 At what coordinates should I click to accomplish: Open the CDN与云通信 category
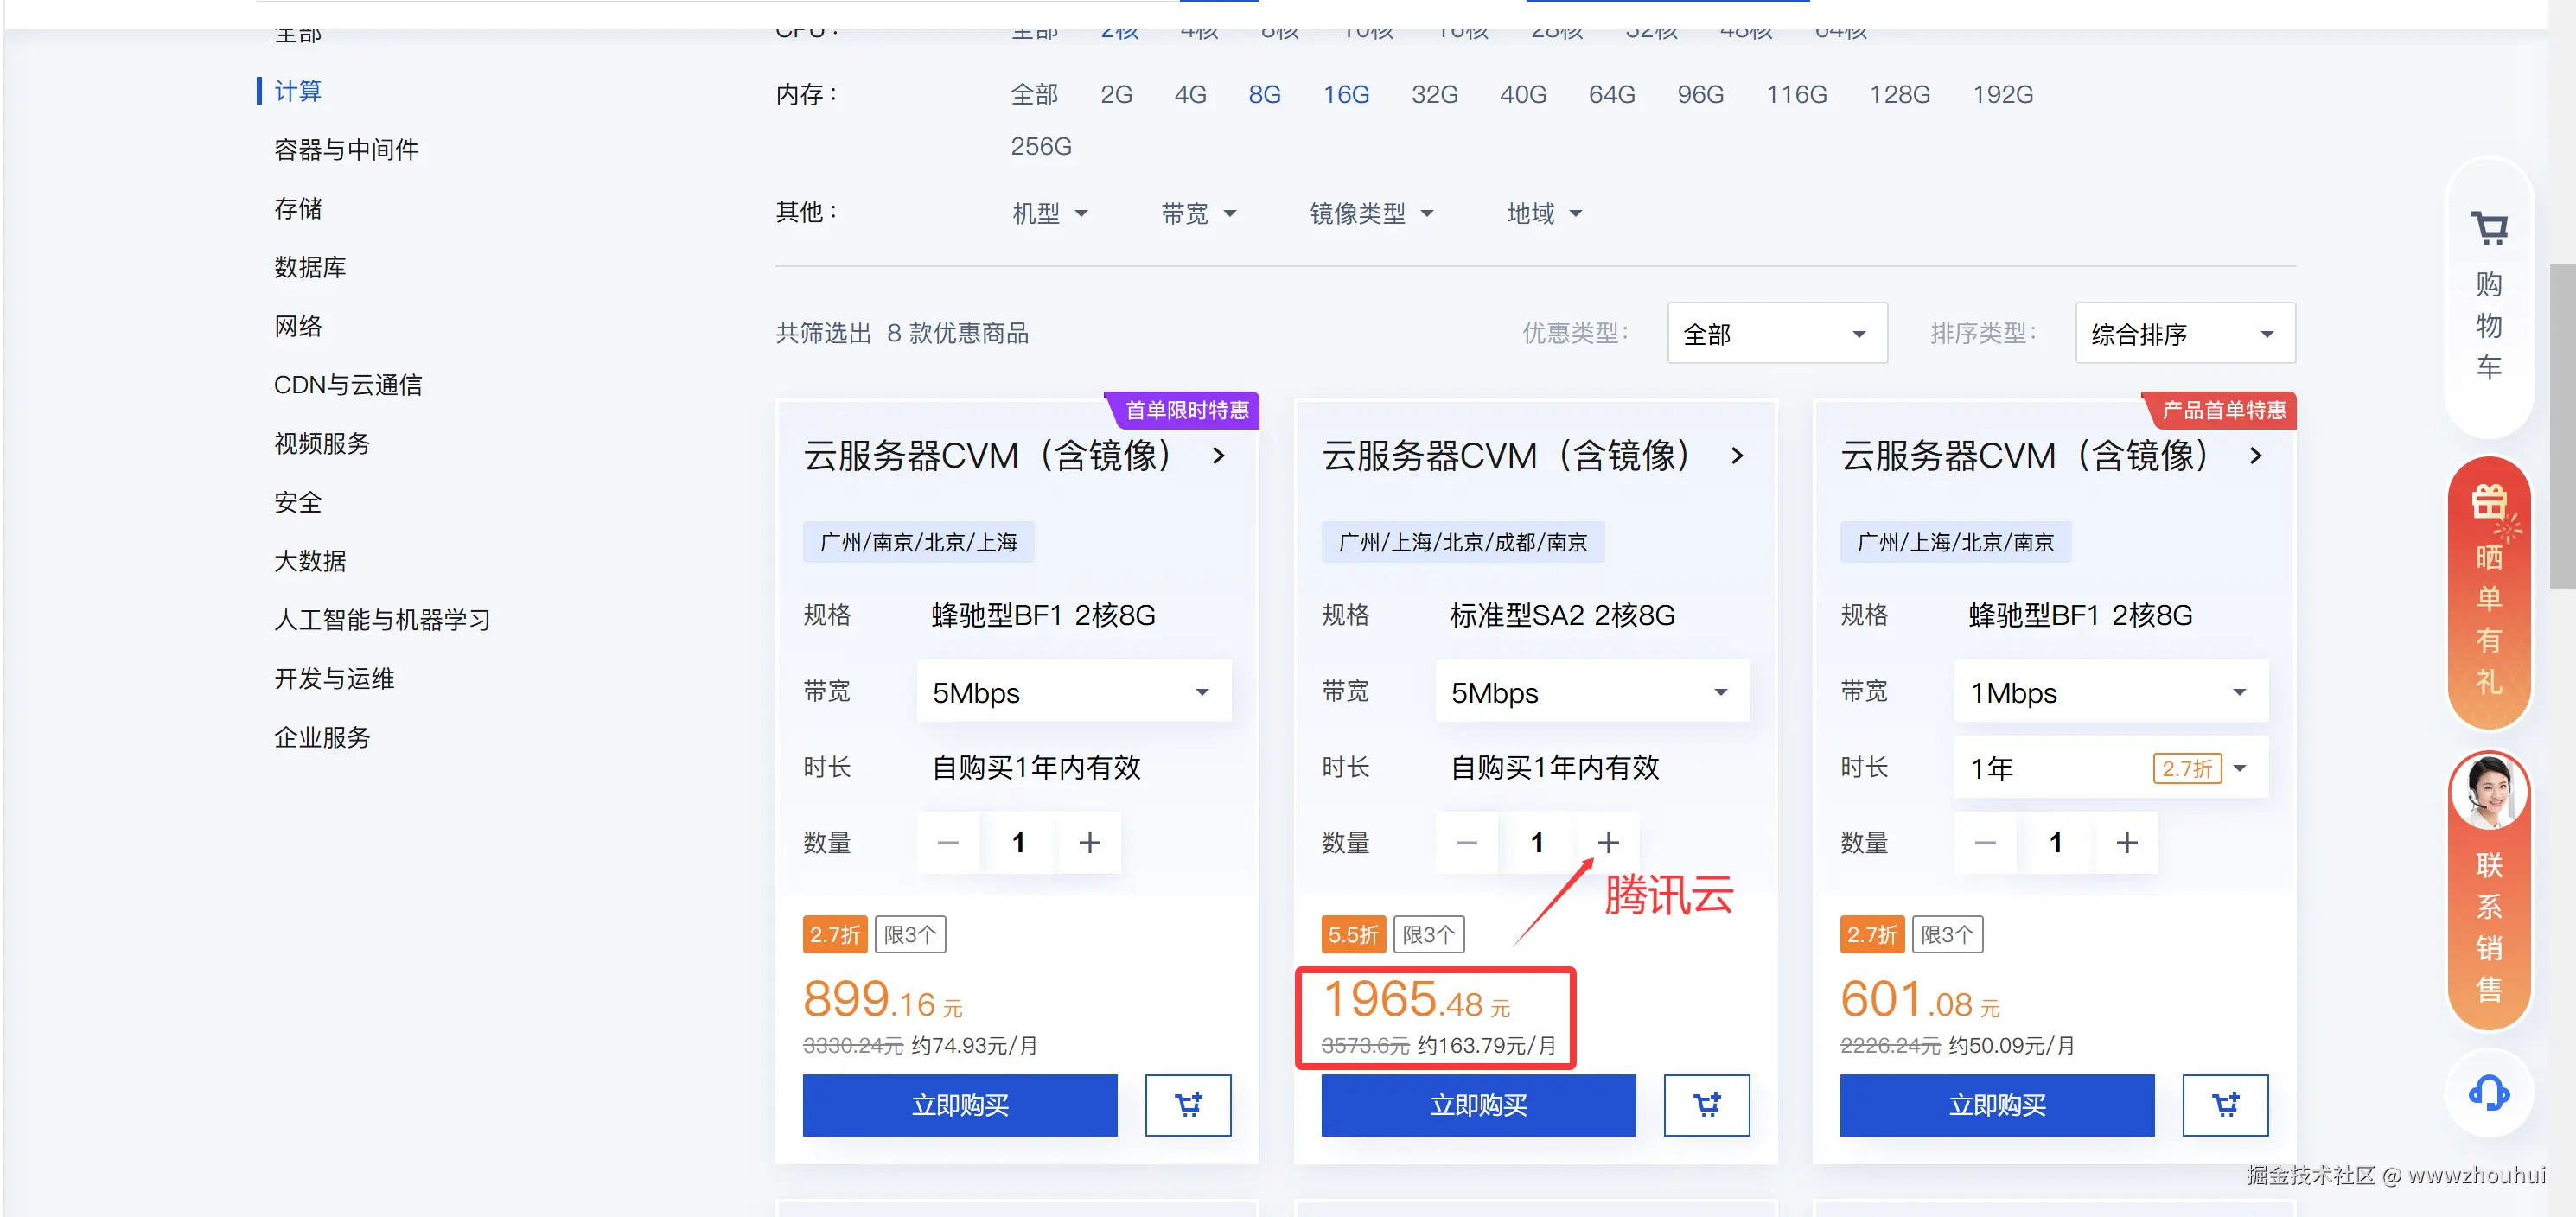(x=348, y=385)
